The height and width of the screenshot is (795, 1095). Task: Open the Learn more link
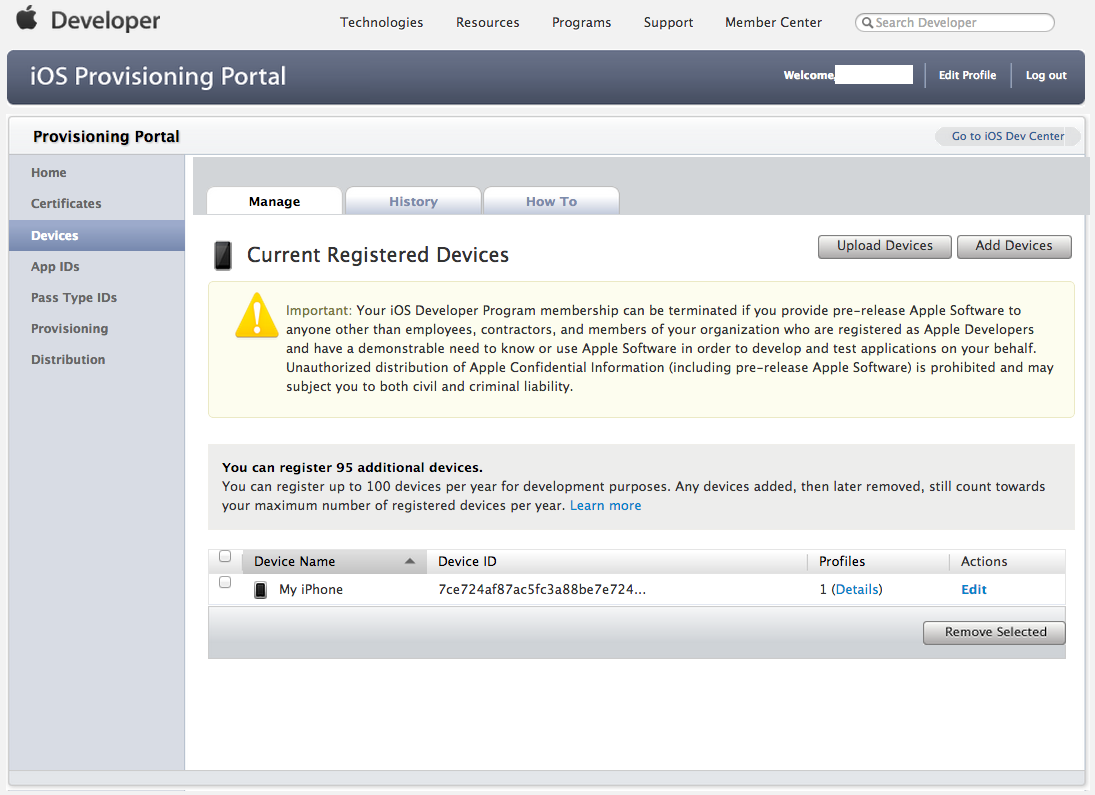click(605, 505)
